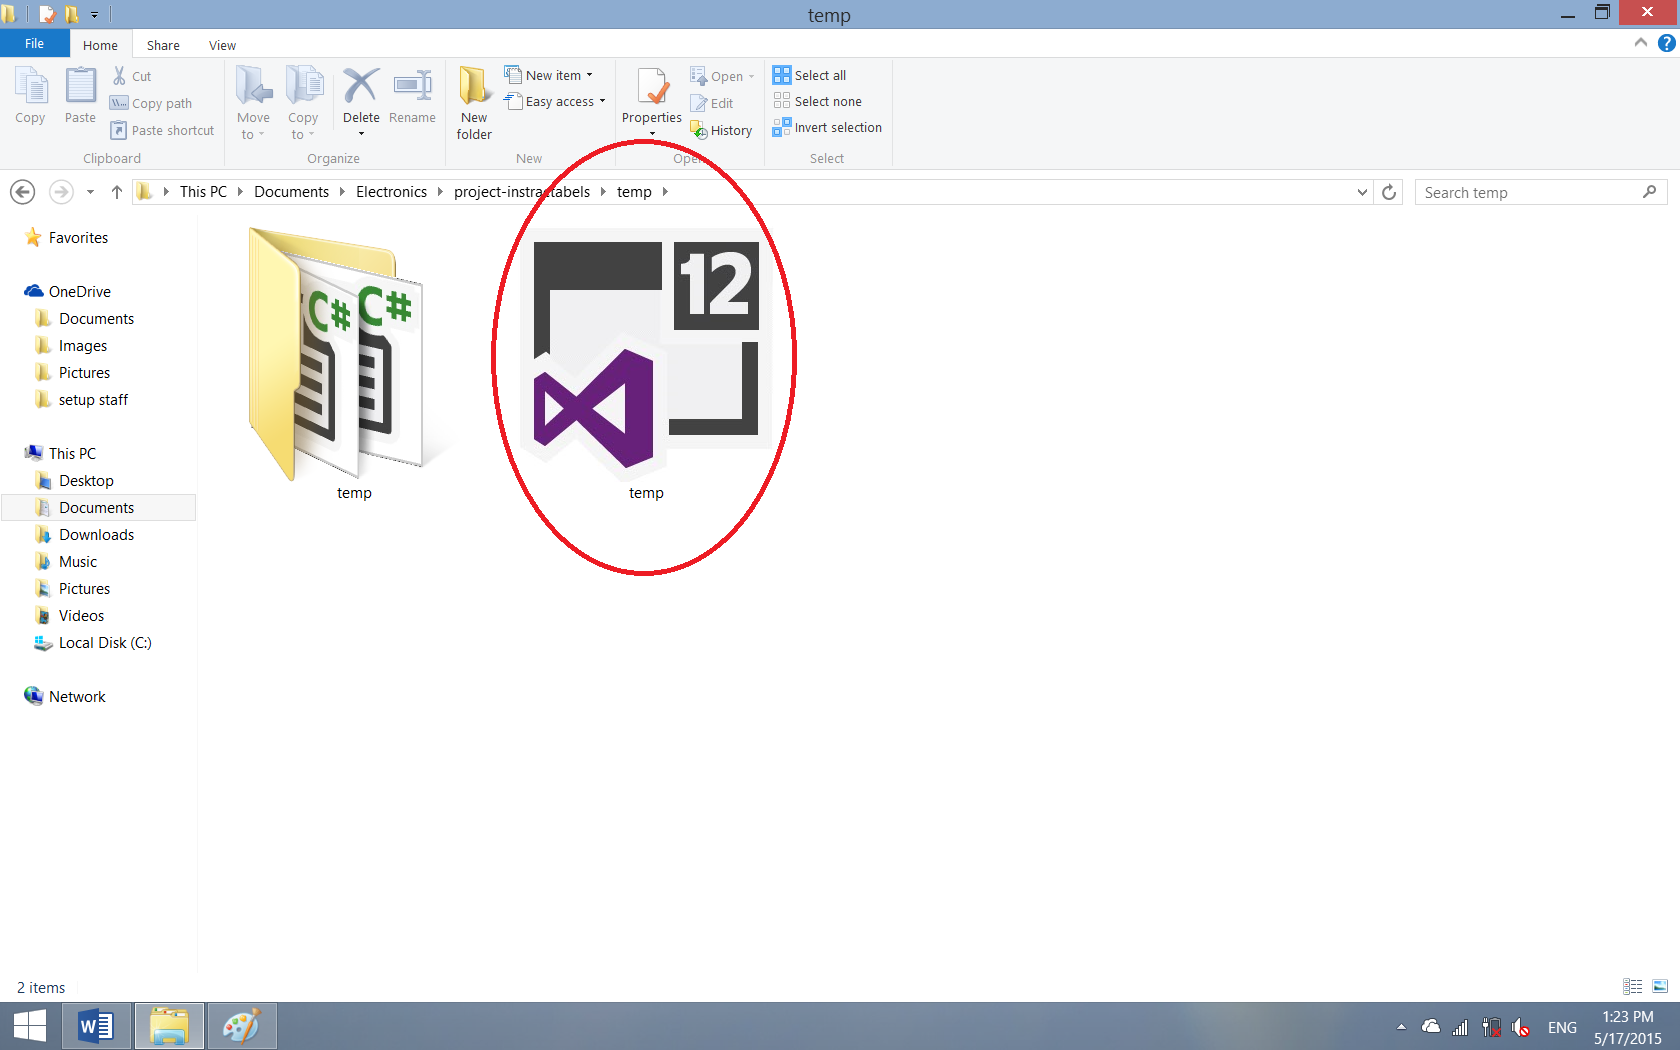Viewport: 1680px width, 1050px height.
Task: Open Paint from the taskbar
Action: click(242, 1026)
